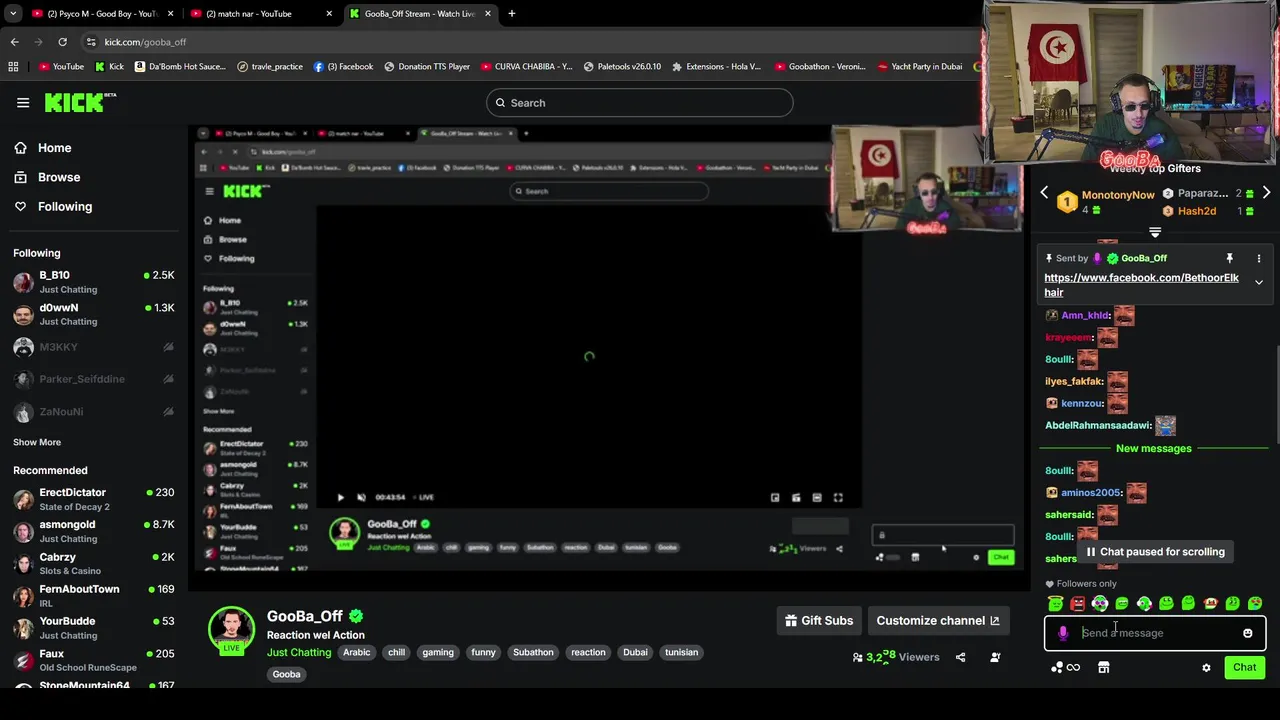Viewport: 1280px width, 720px height.
Task: Open the shop storefront icon below chat
Action: tap(1103, 667)
